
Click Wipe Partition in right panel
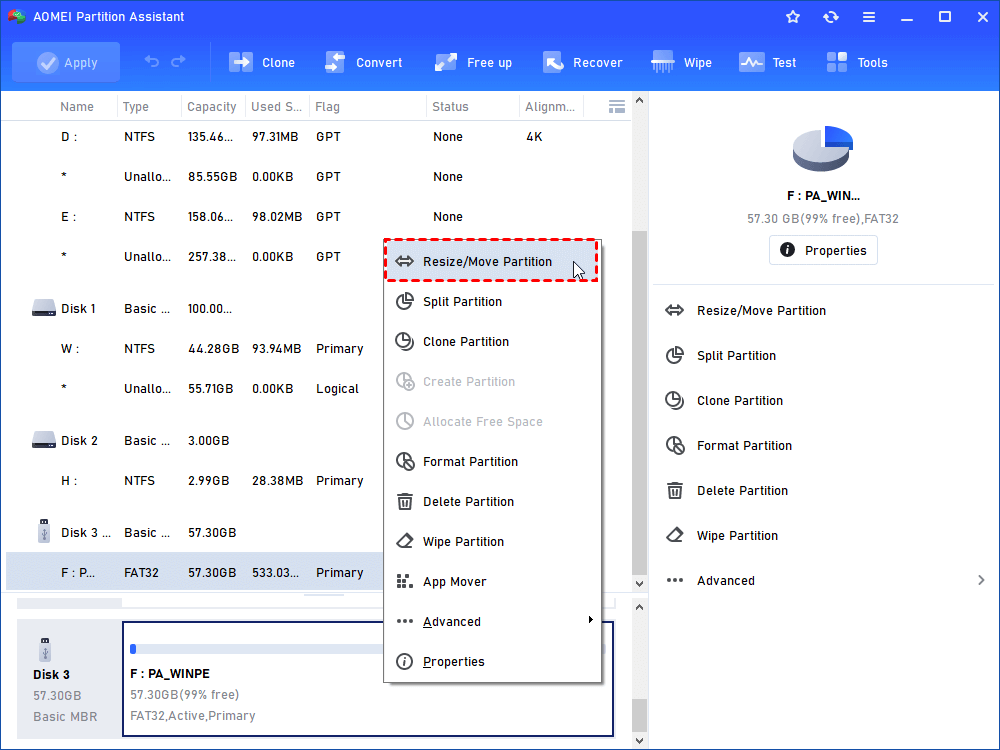click(x=721, y=535)
